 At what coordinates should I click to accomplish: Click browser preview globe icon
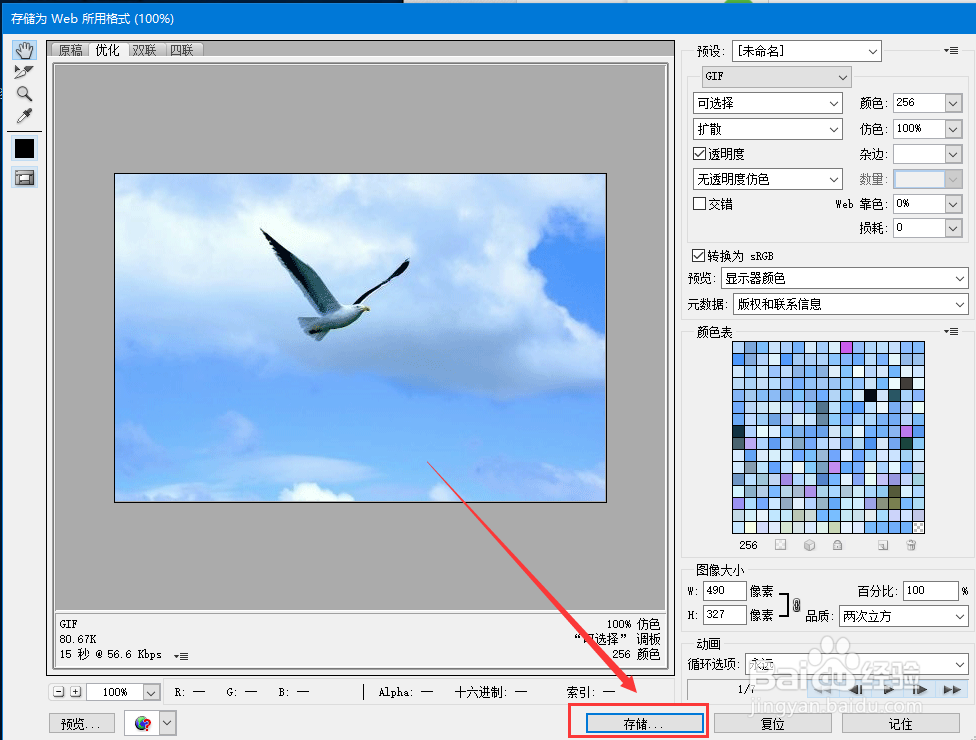click(143, 723)
